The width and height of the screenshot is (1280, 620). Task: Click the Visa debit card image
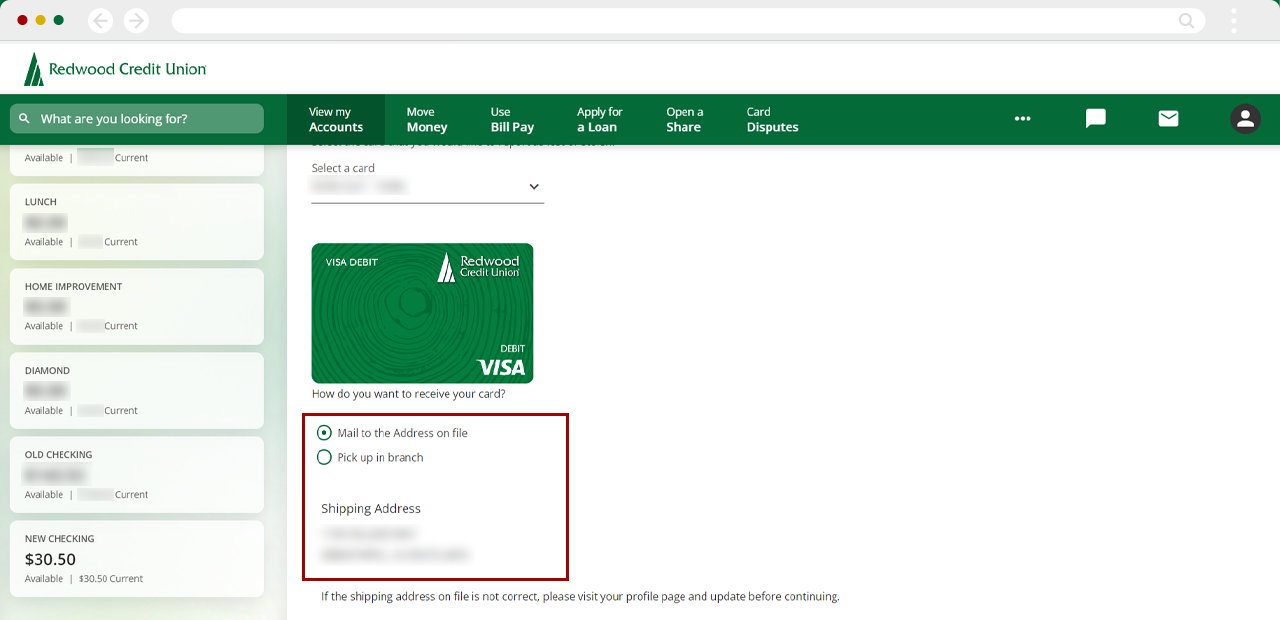click(422, 313)
